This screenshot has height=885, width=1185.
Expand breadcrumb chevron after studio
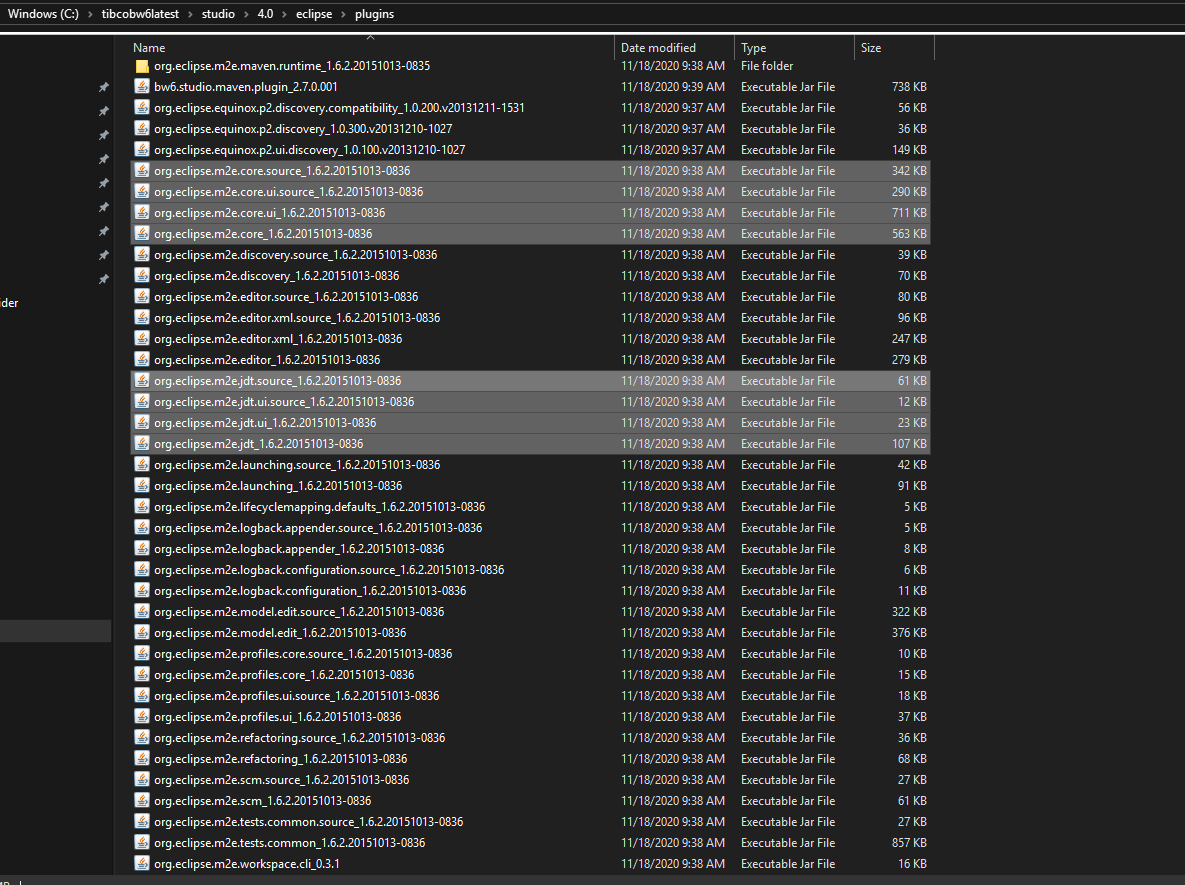[246, 14]
